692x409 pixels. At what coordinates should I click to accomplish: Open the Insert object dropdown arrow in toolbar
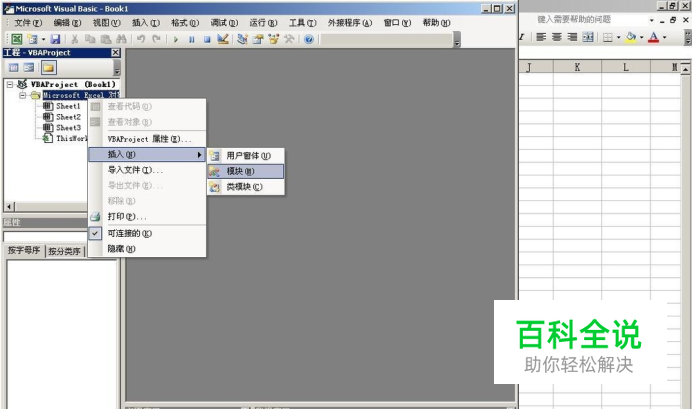tap(43, 40)
